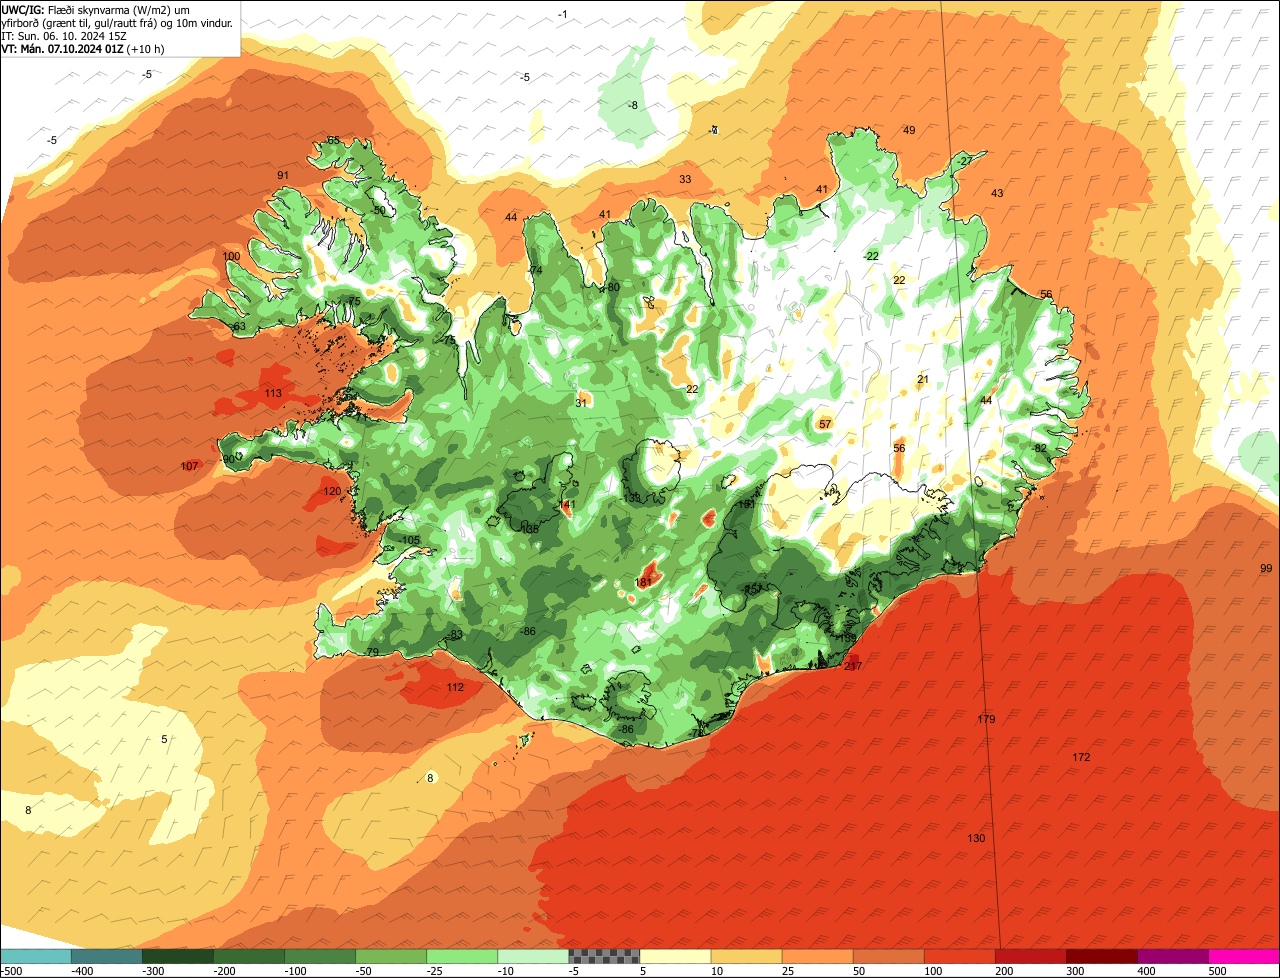Click the value 33 off the north coast
This screenshot has width=1280, height=978.
pos(685,179)
